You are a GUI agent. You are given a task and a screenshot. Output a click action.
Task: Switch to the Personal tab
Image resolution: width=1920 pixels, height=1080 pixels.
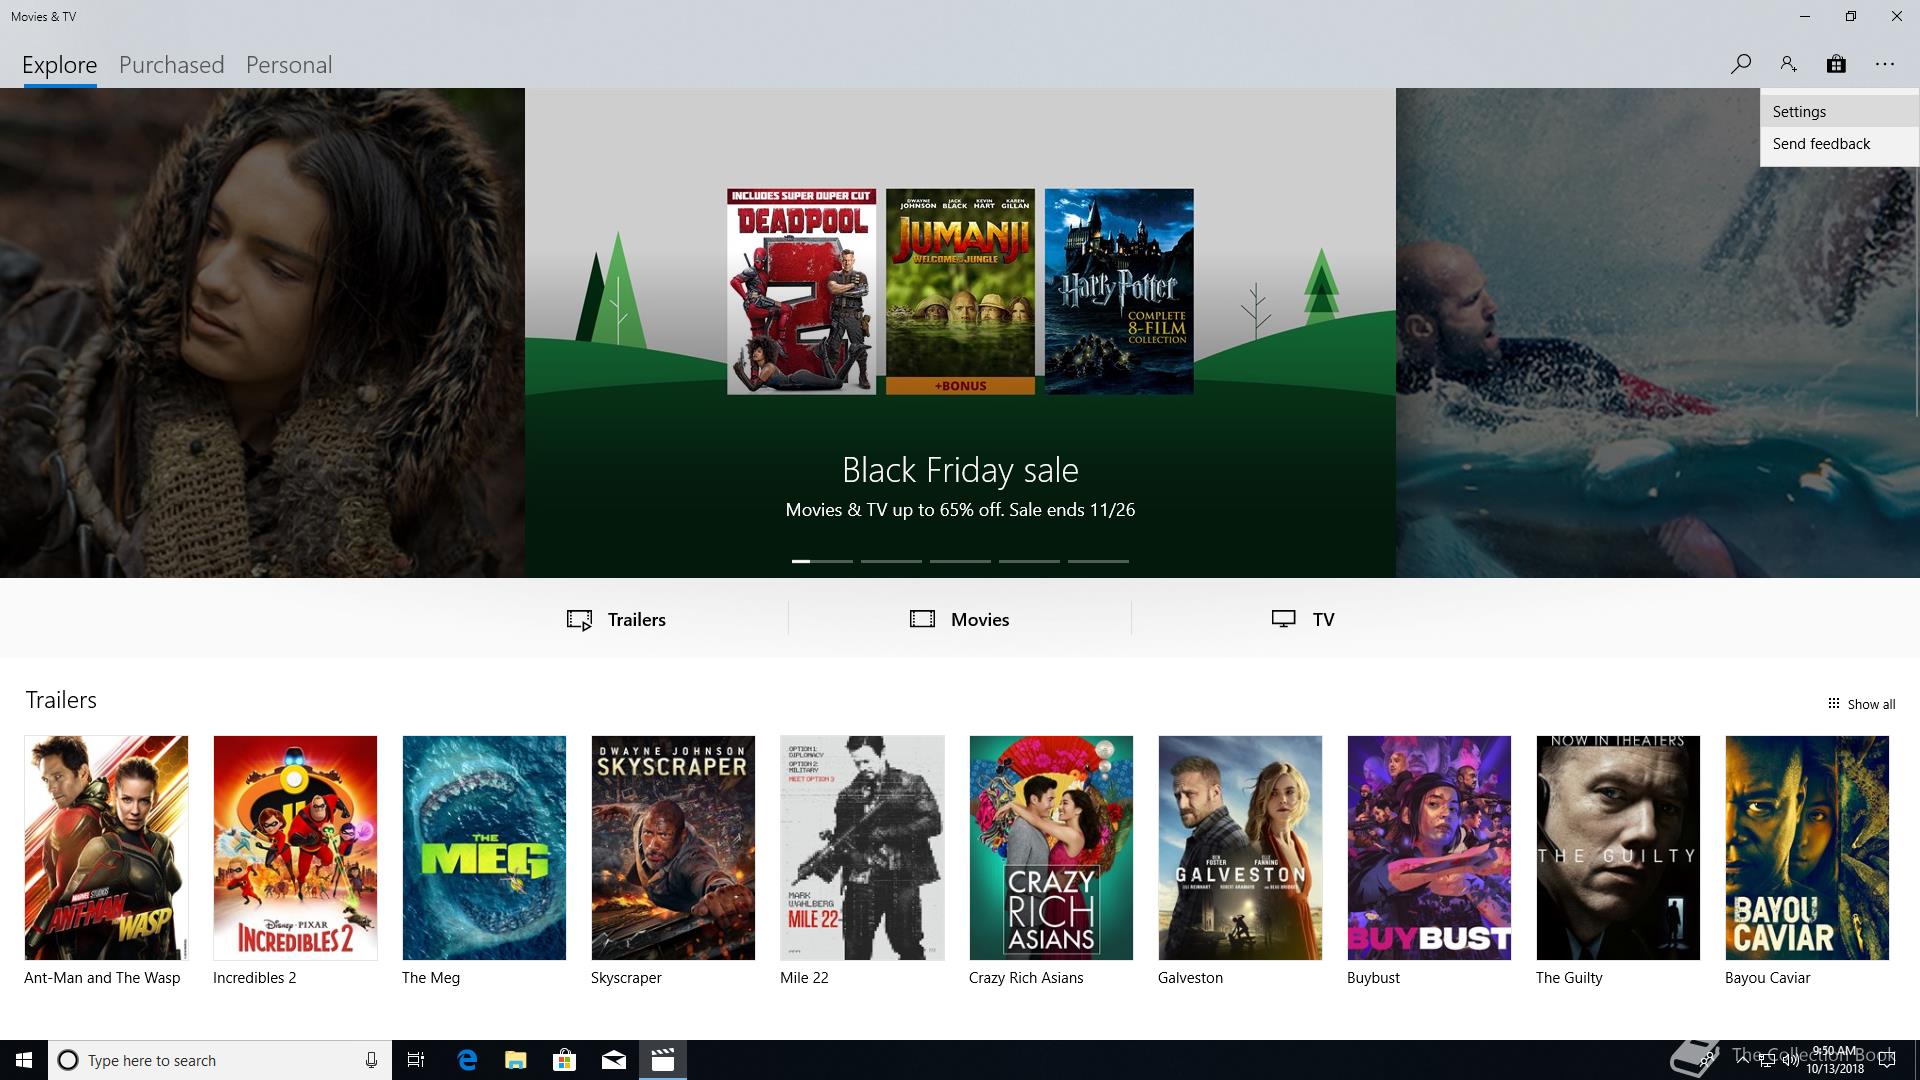(289, 65)
